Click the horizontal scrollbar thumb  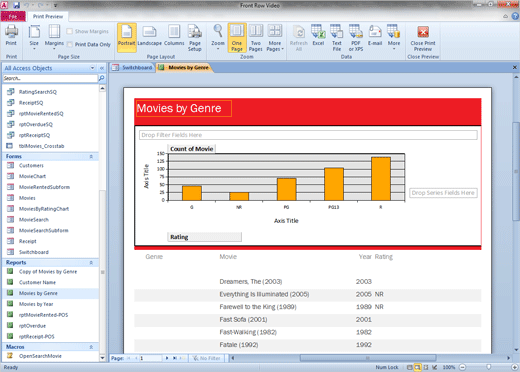pos(368,358)
